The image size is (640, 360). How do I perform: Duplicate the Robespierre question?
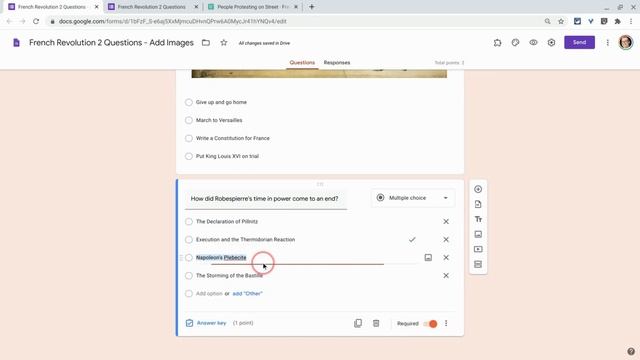pos(358,323)
